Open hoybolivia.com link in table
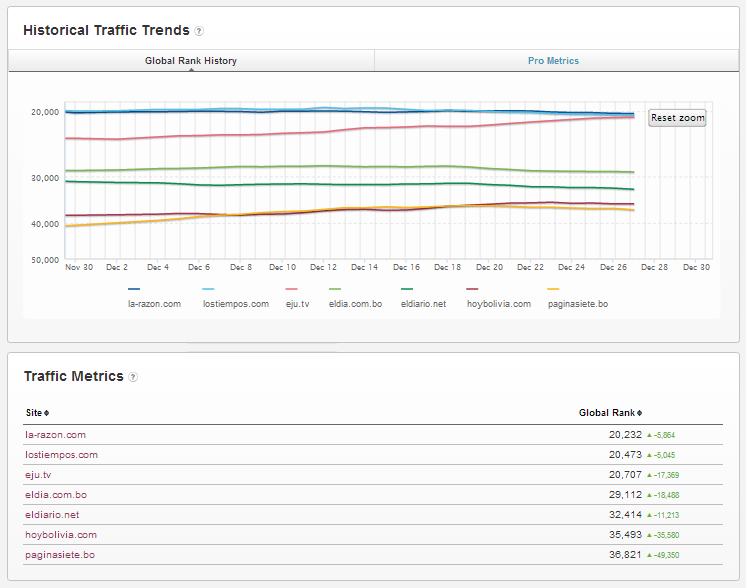Image resolution: width=746 pixels, height=588 pixels. coord(60,535)
